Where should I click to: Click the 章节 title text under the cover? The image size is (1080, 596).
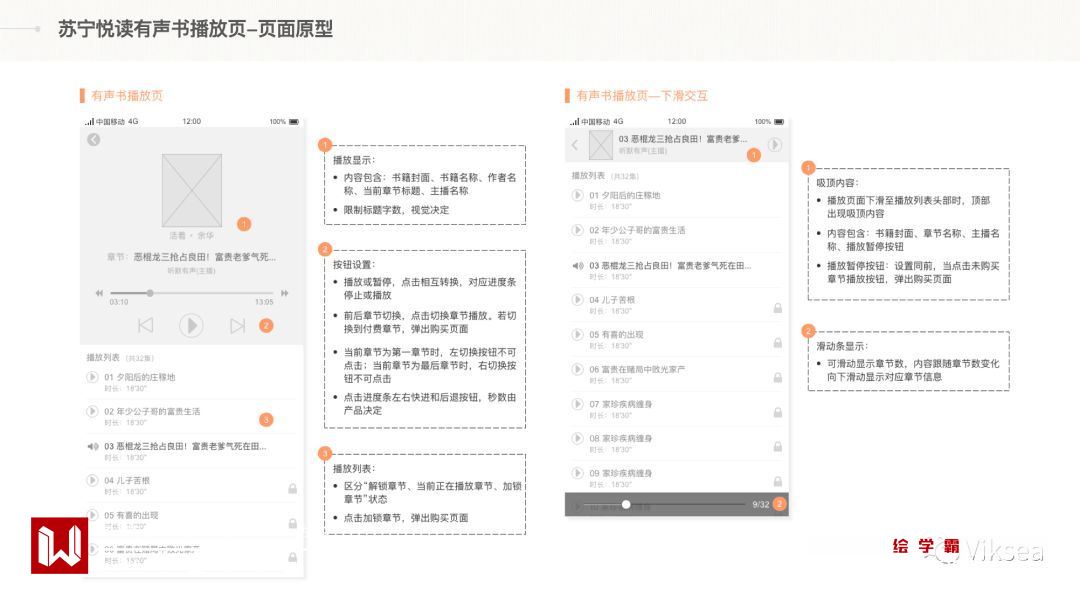tap(191, 257)
